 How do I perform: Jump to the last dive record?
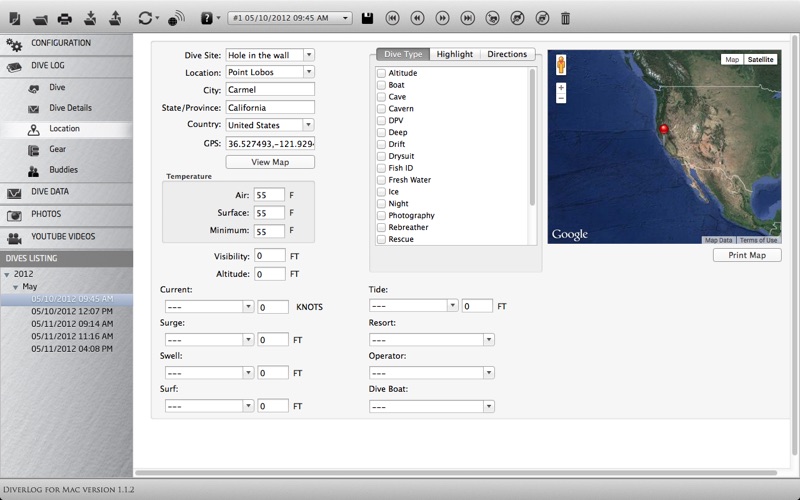[467, 18]
